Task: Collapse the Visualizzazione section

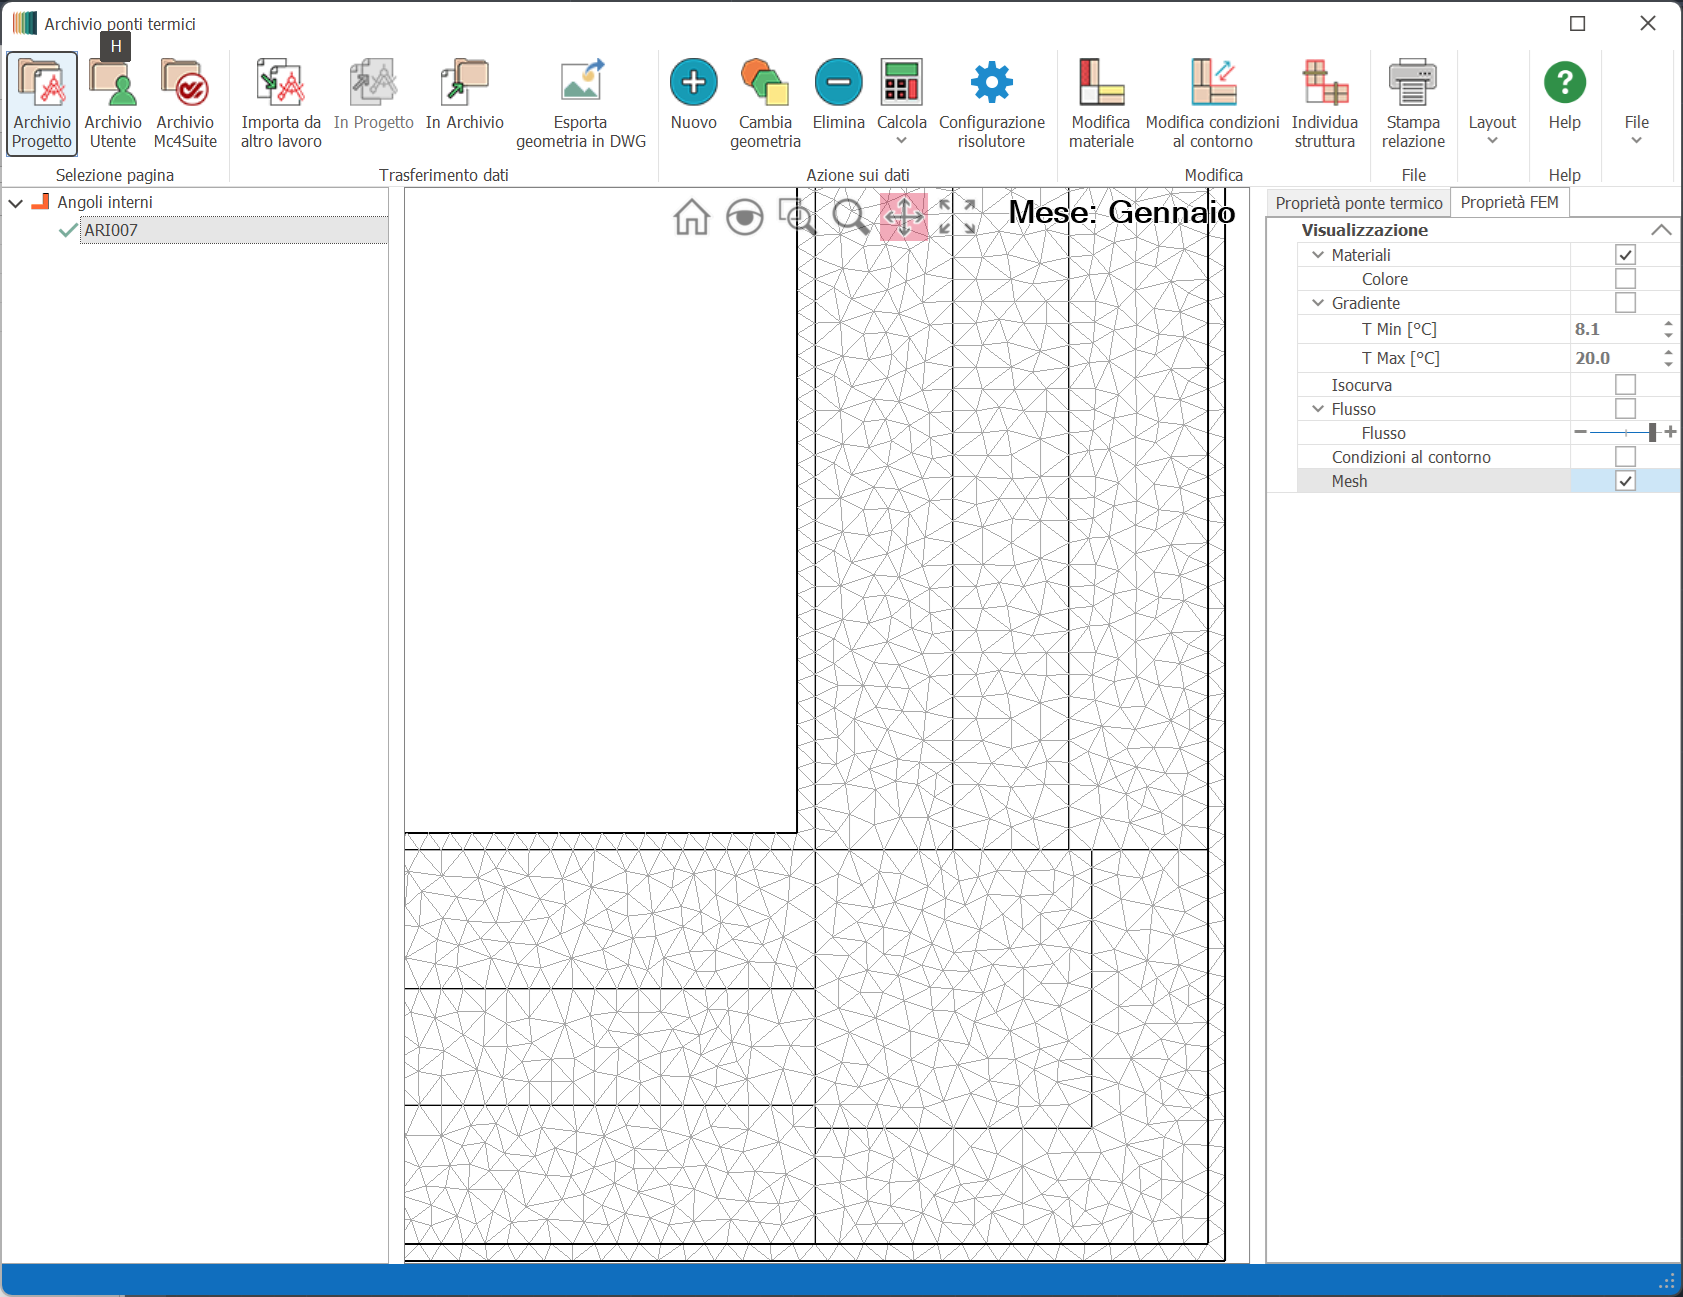Action: 1661,230
